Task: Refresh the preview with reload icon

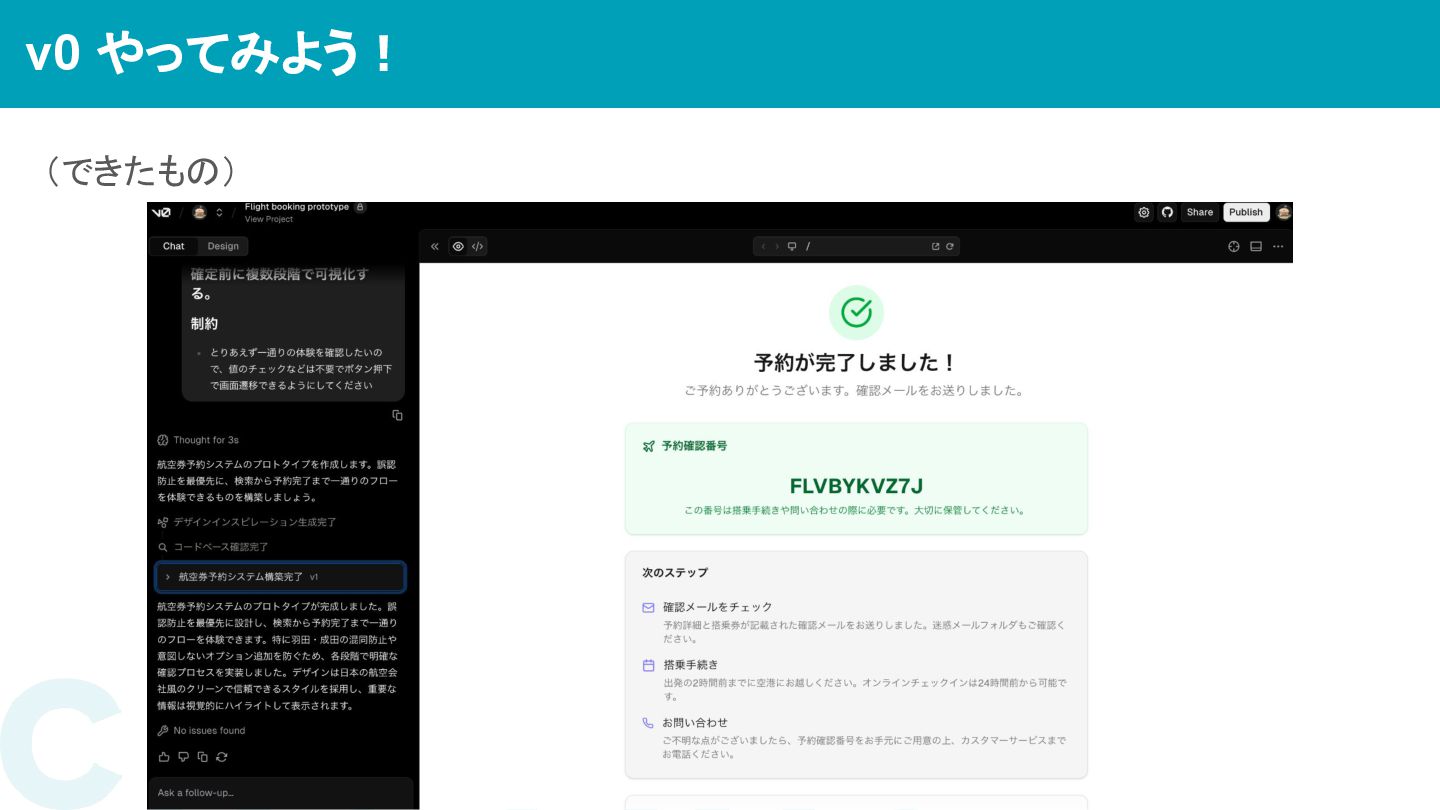Action: click(x=950, y=246)
